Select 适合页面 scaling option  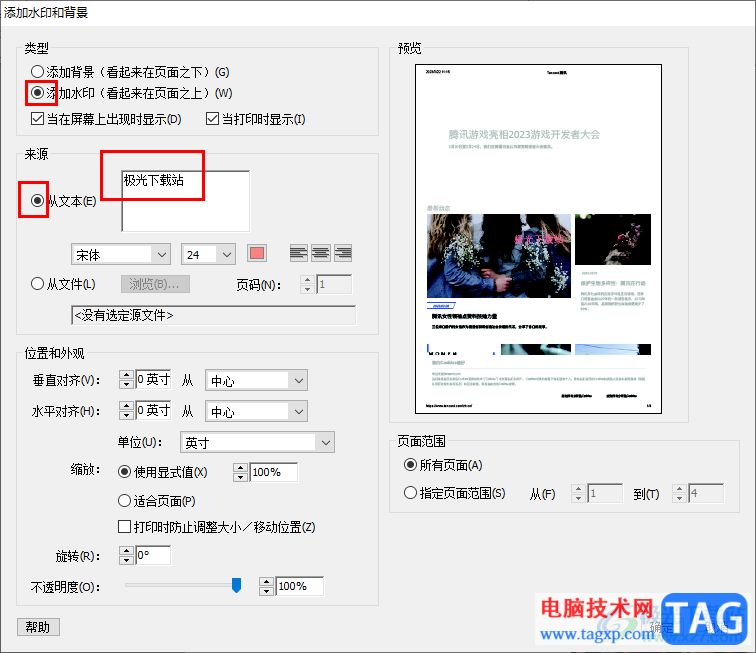(x=124, y=501)
